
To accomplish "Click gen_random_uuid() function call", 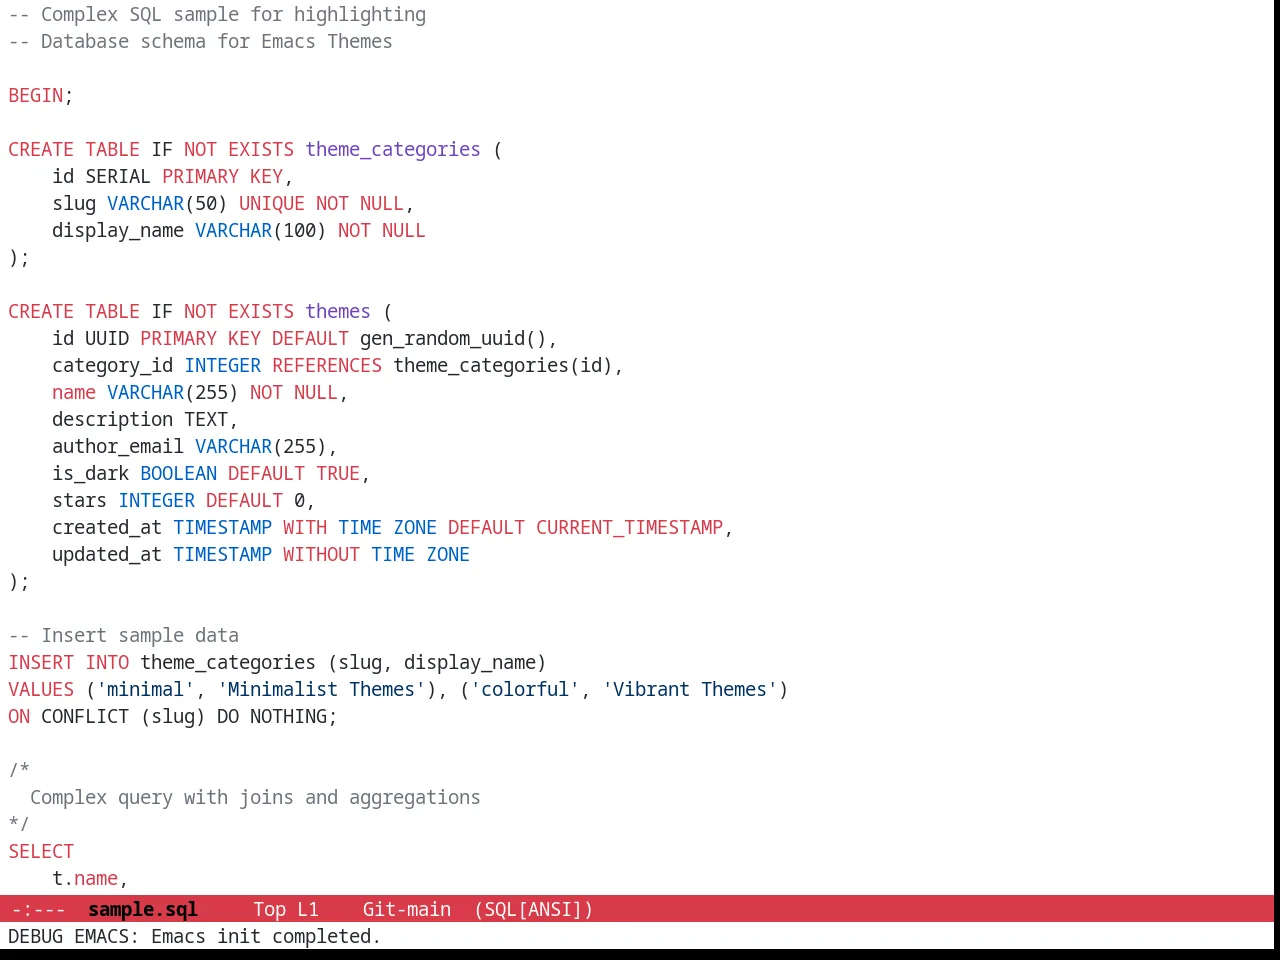I will [x=453, y=338].
